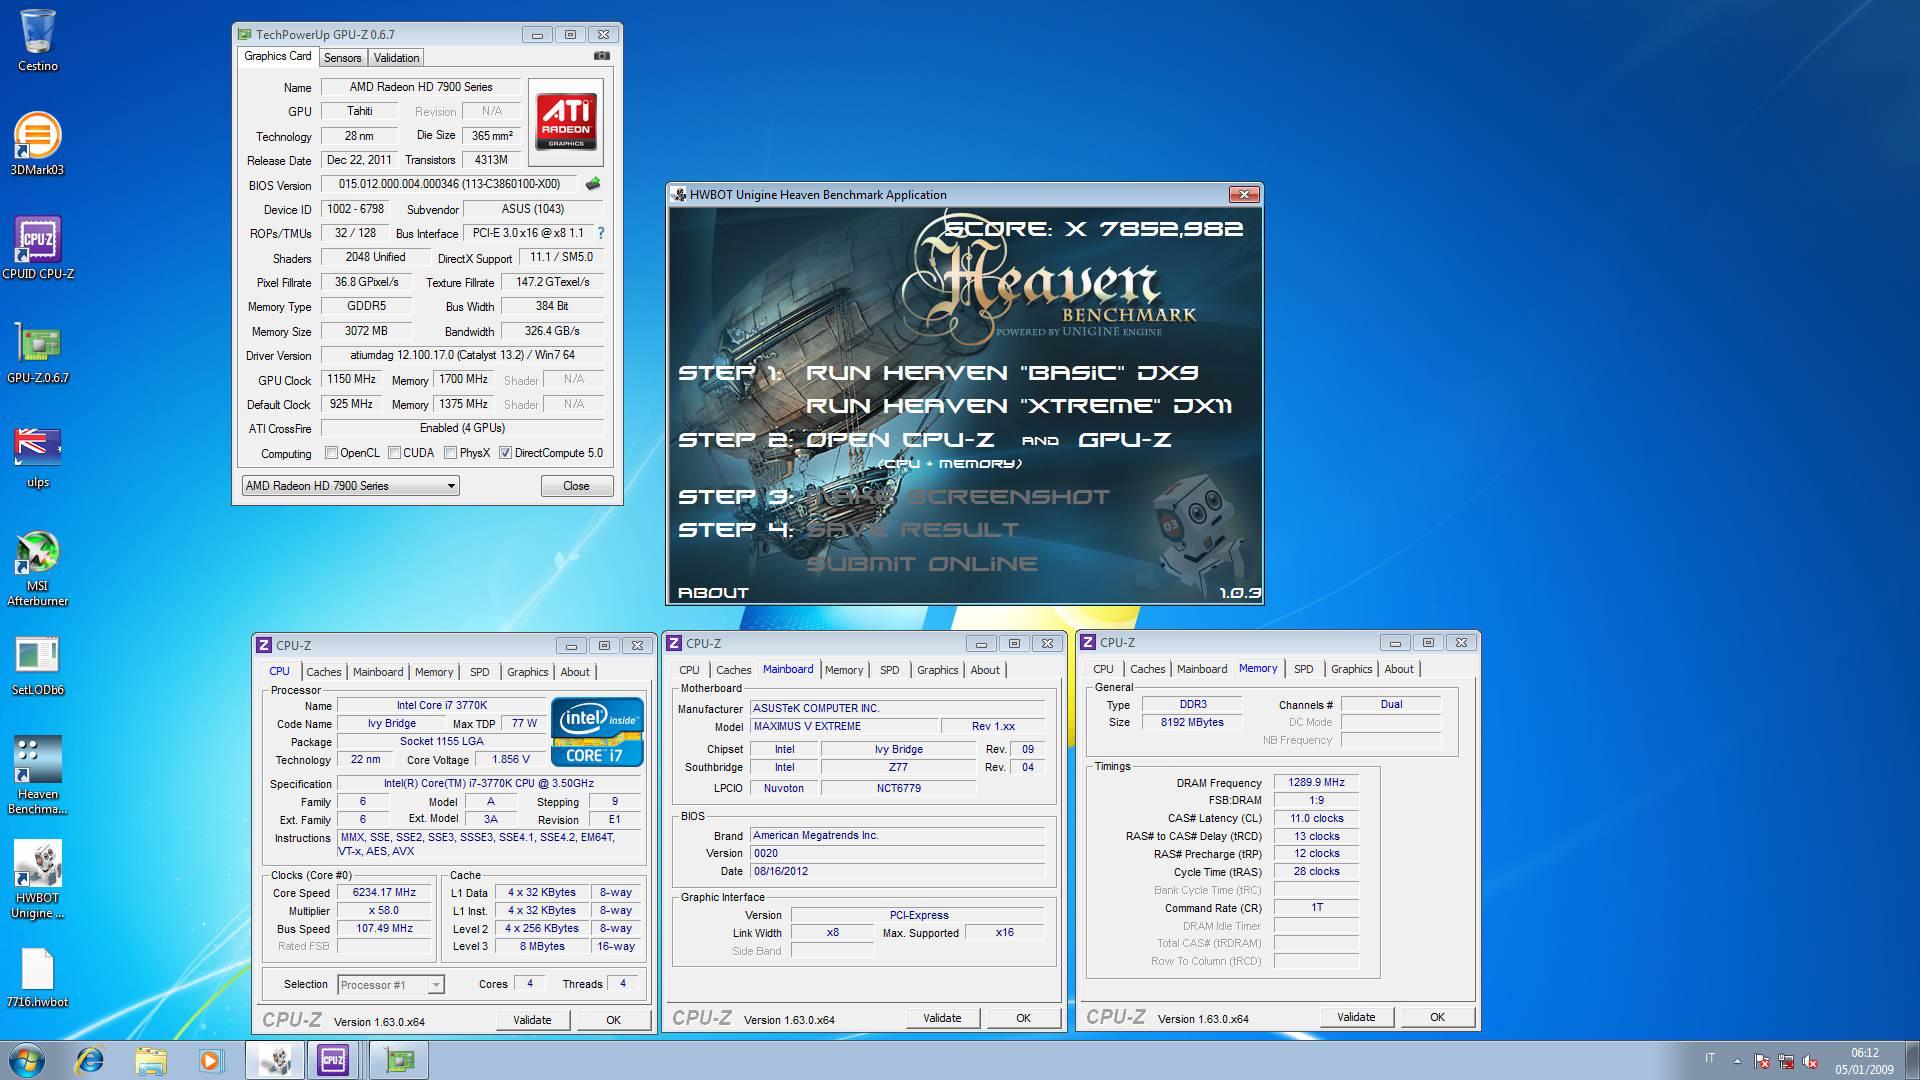Click the IT language indicator in taskbar
This screenshot has width=1920, height=1080.
point(1710,1058)
